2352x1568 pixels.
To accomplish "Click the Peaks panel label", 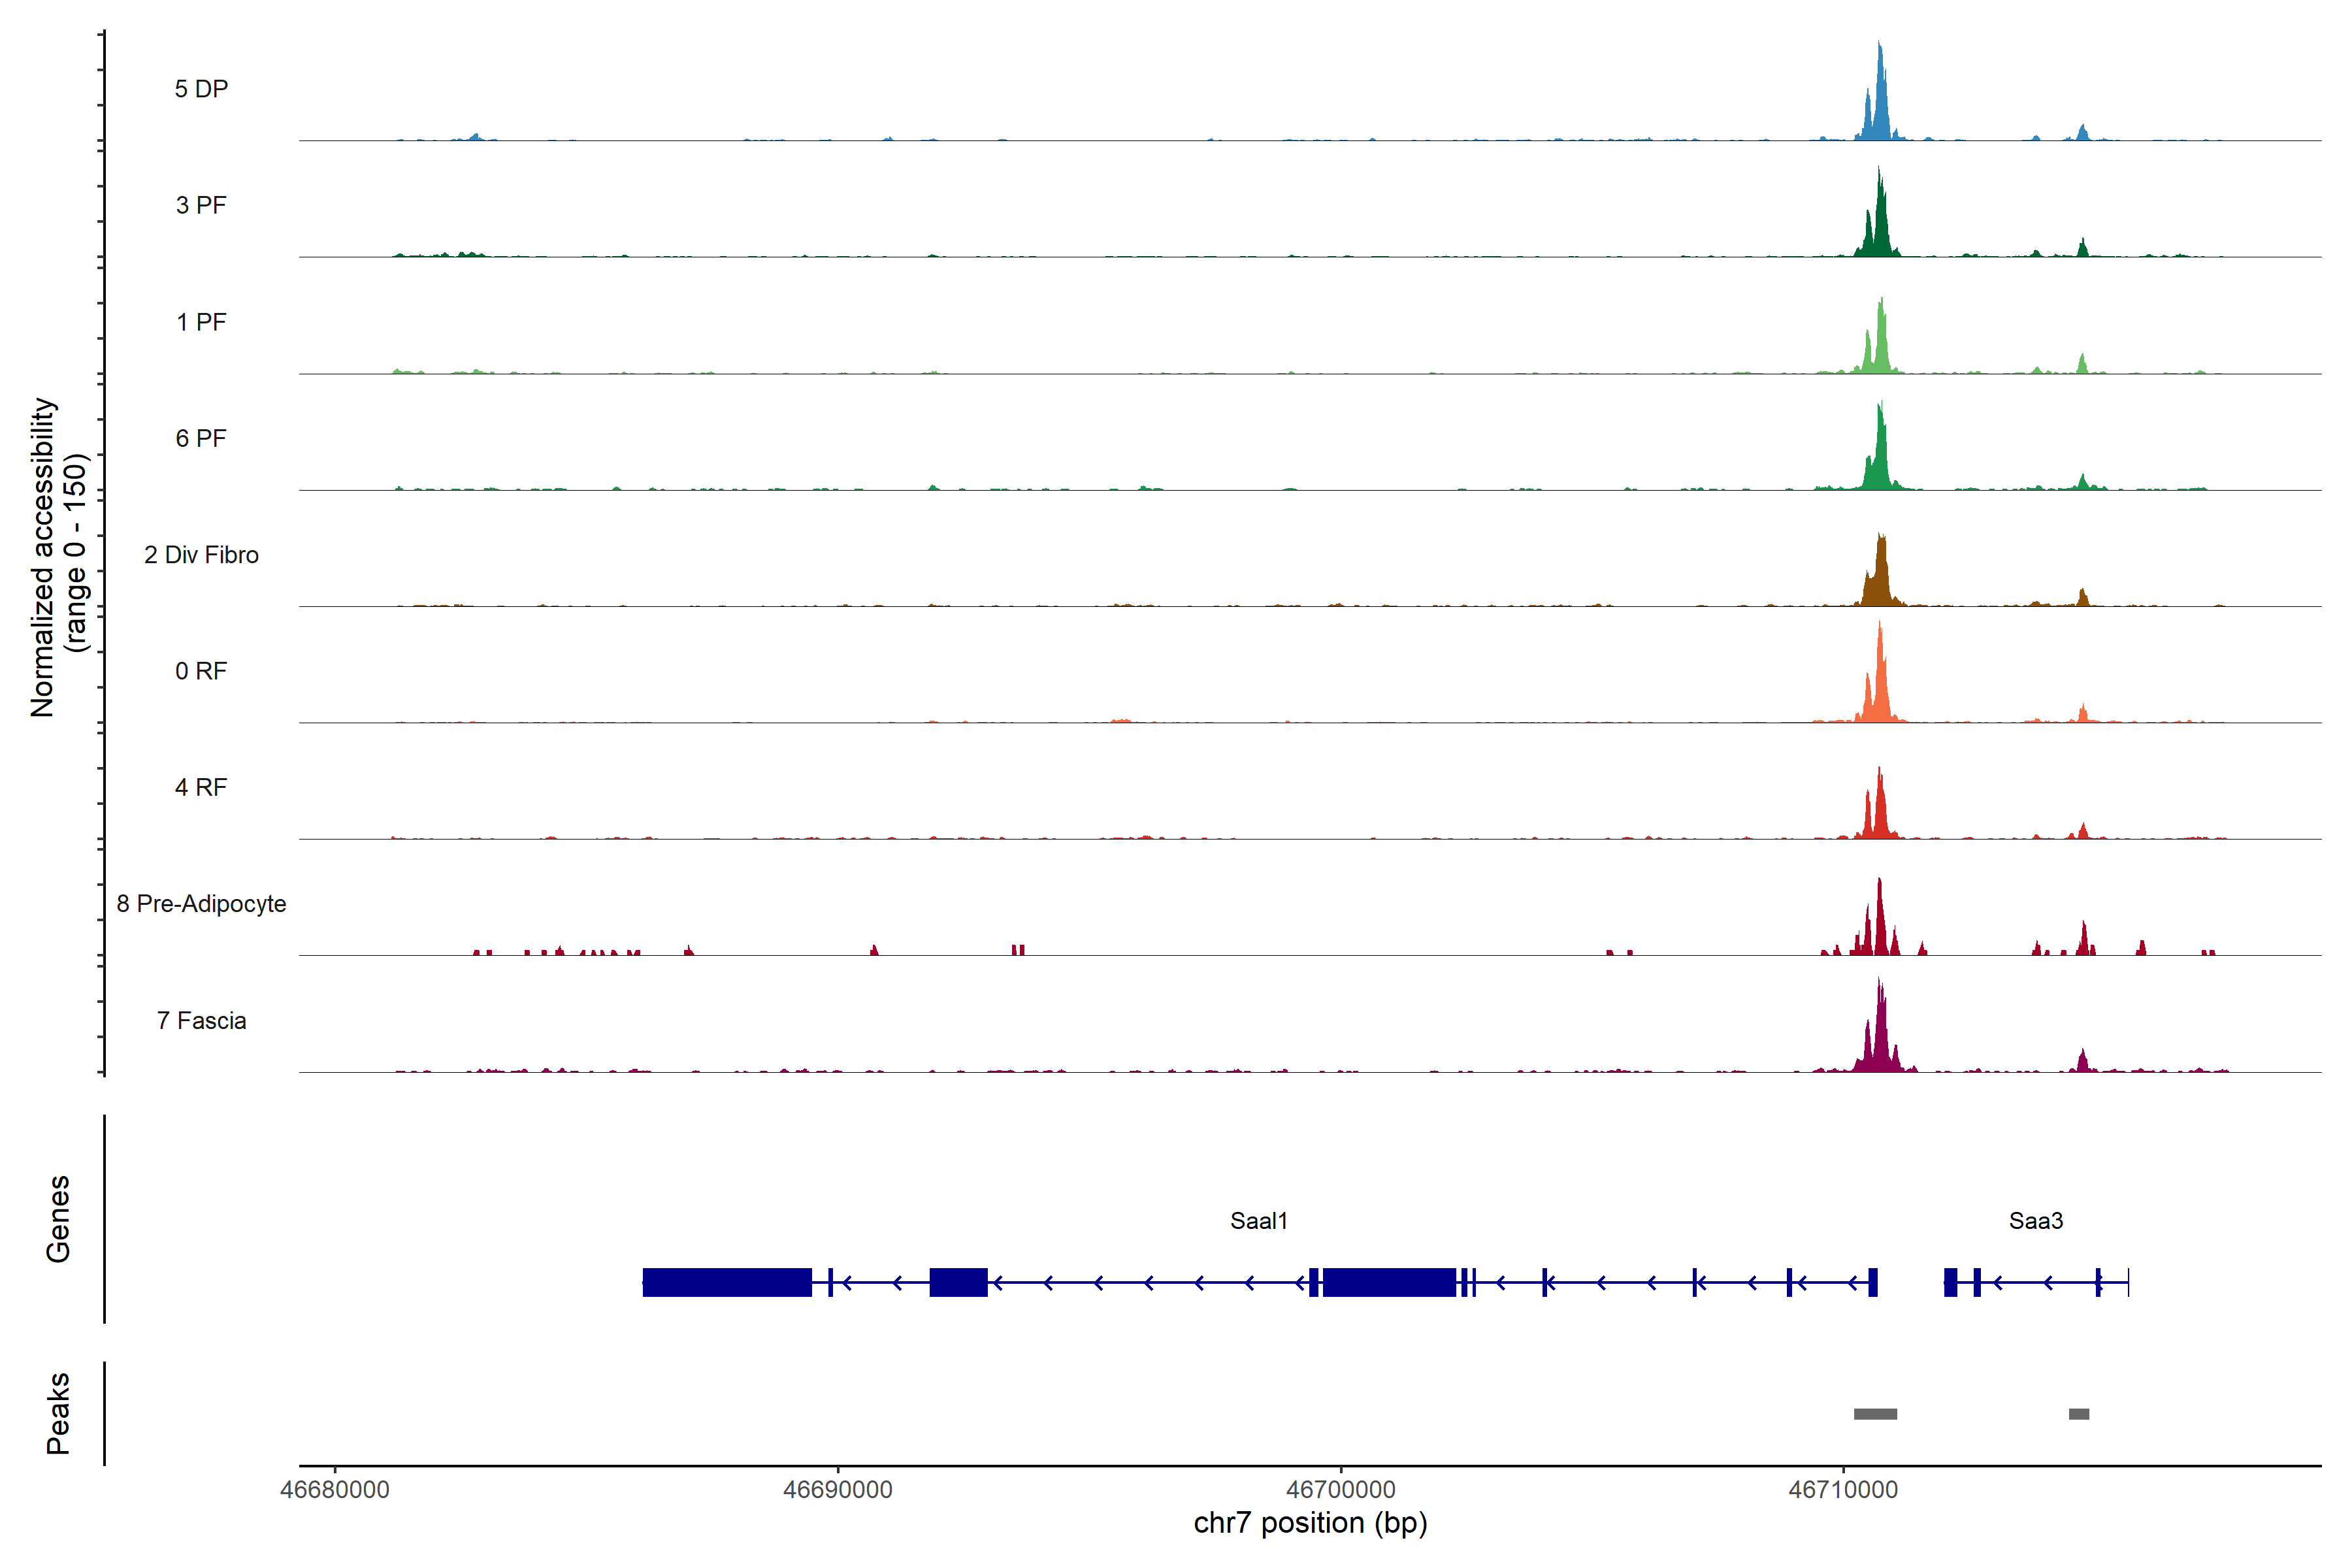I will click(58, 1413).
